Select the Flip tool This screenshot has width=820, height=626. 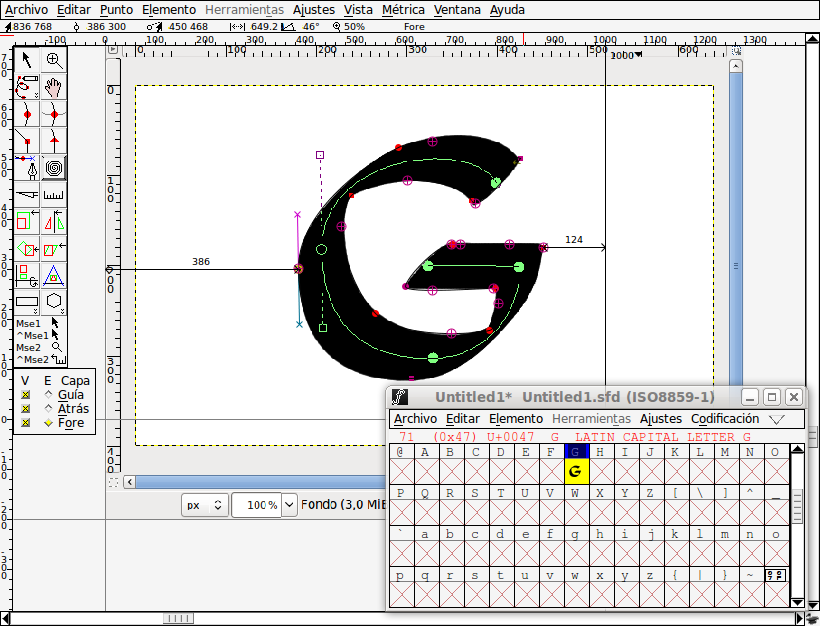[x=54, y=222]
